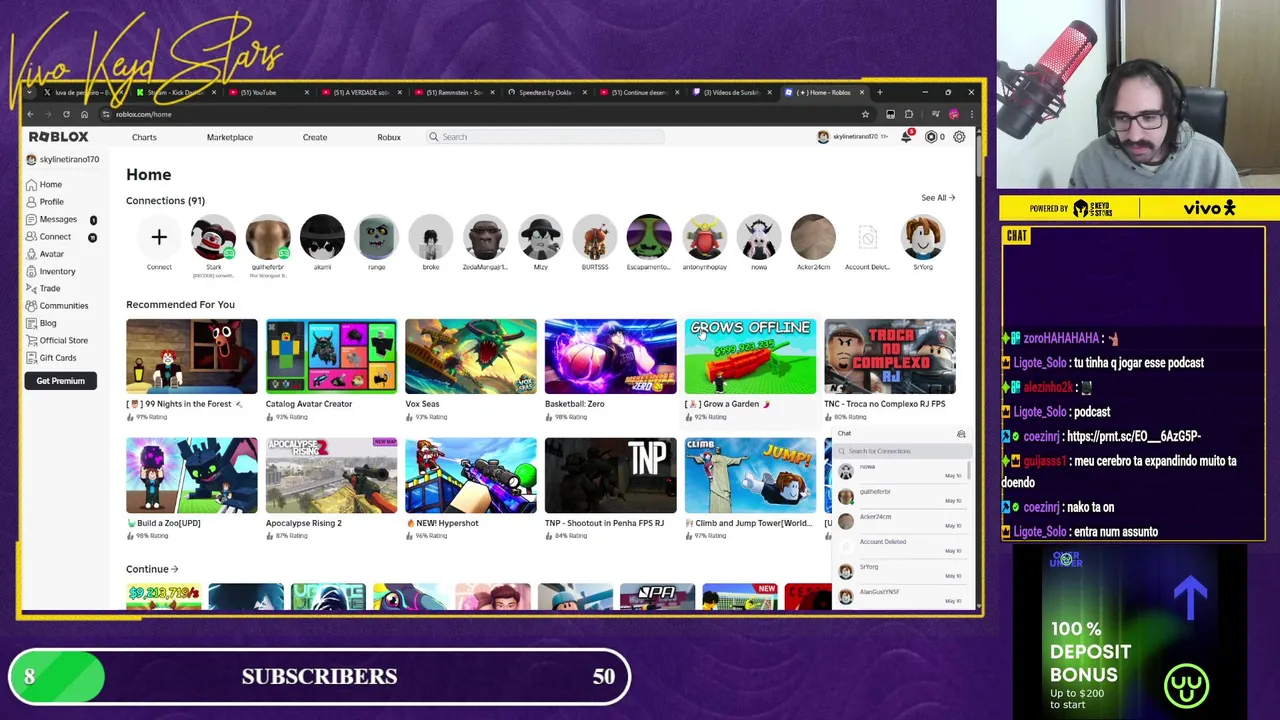Open Catalog Avatar Creator game
The image size is (1280, 720).
point(331,369)
